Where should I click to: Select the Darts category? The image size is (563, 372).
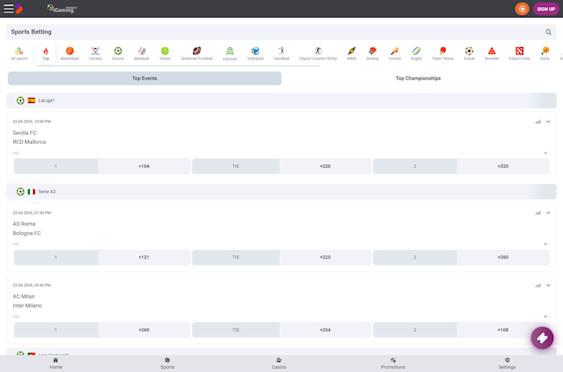(x=545, y=54)
